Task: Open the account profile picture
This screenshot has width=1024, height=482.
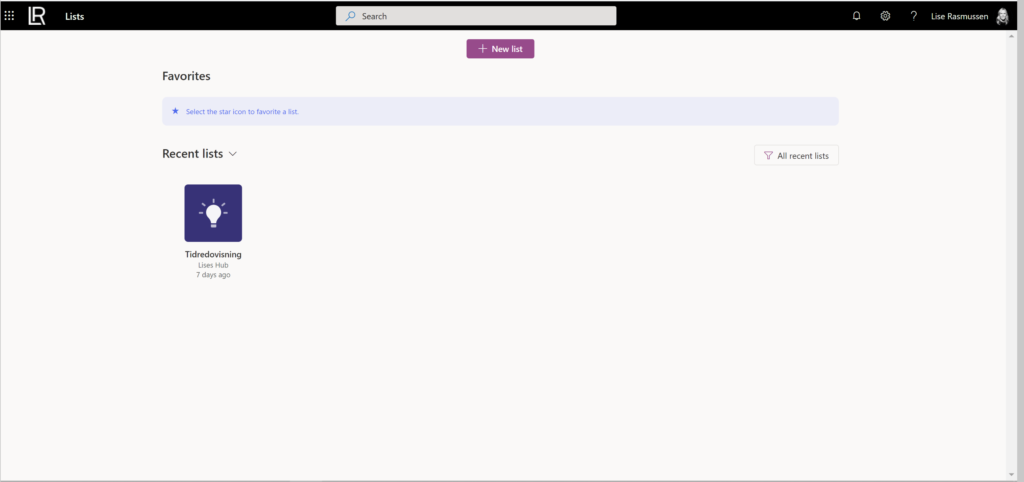Action: (x=1002, y=16)
